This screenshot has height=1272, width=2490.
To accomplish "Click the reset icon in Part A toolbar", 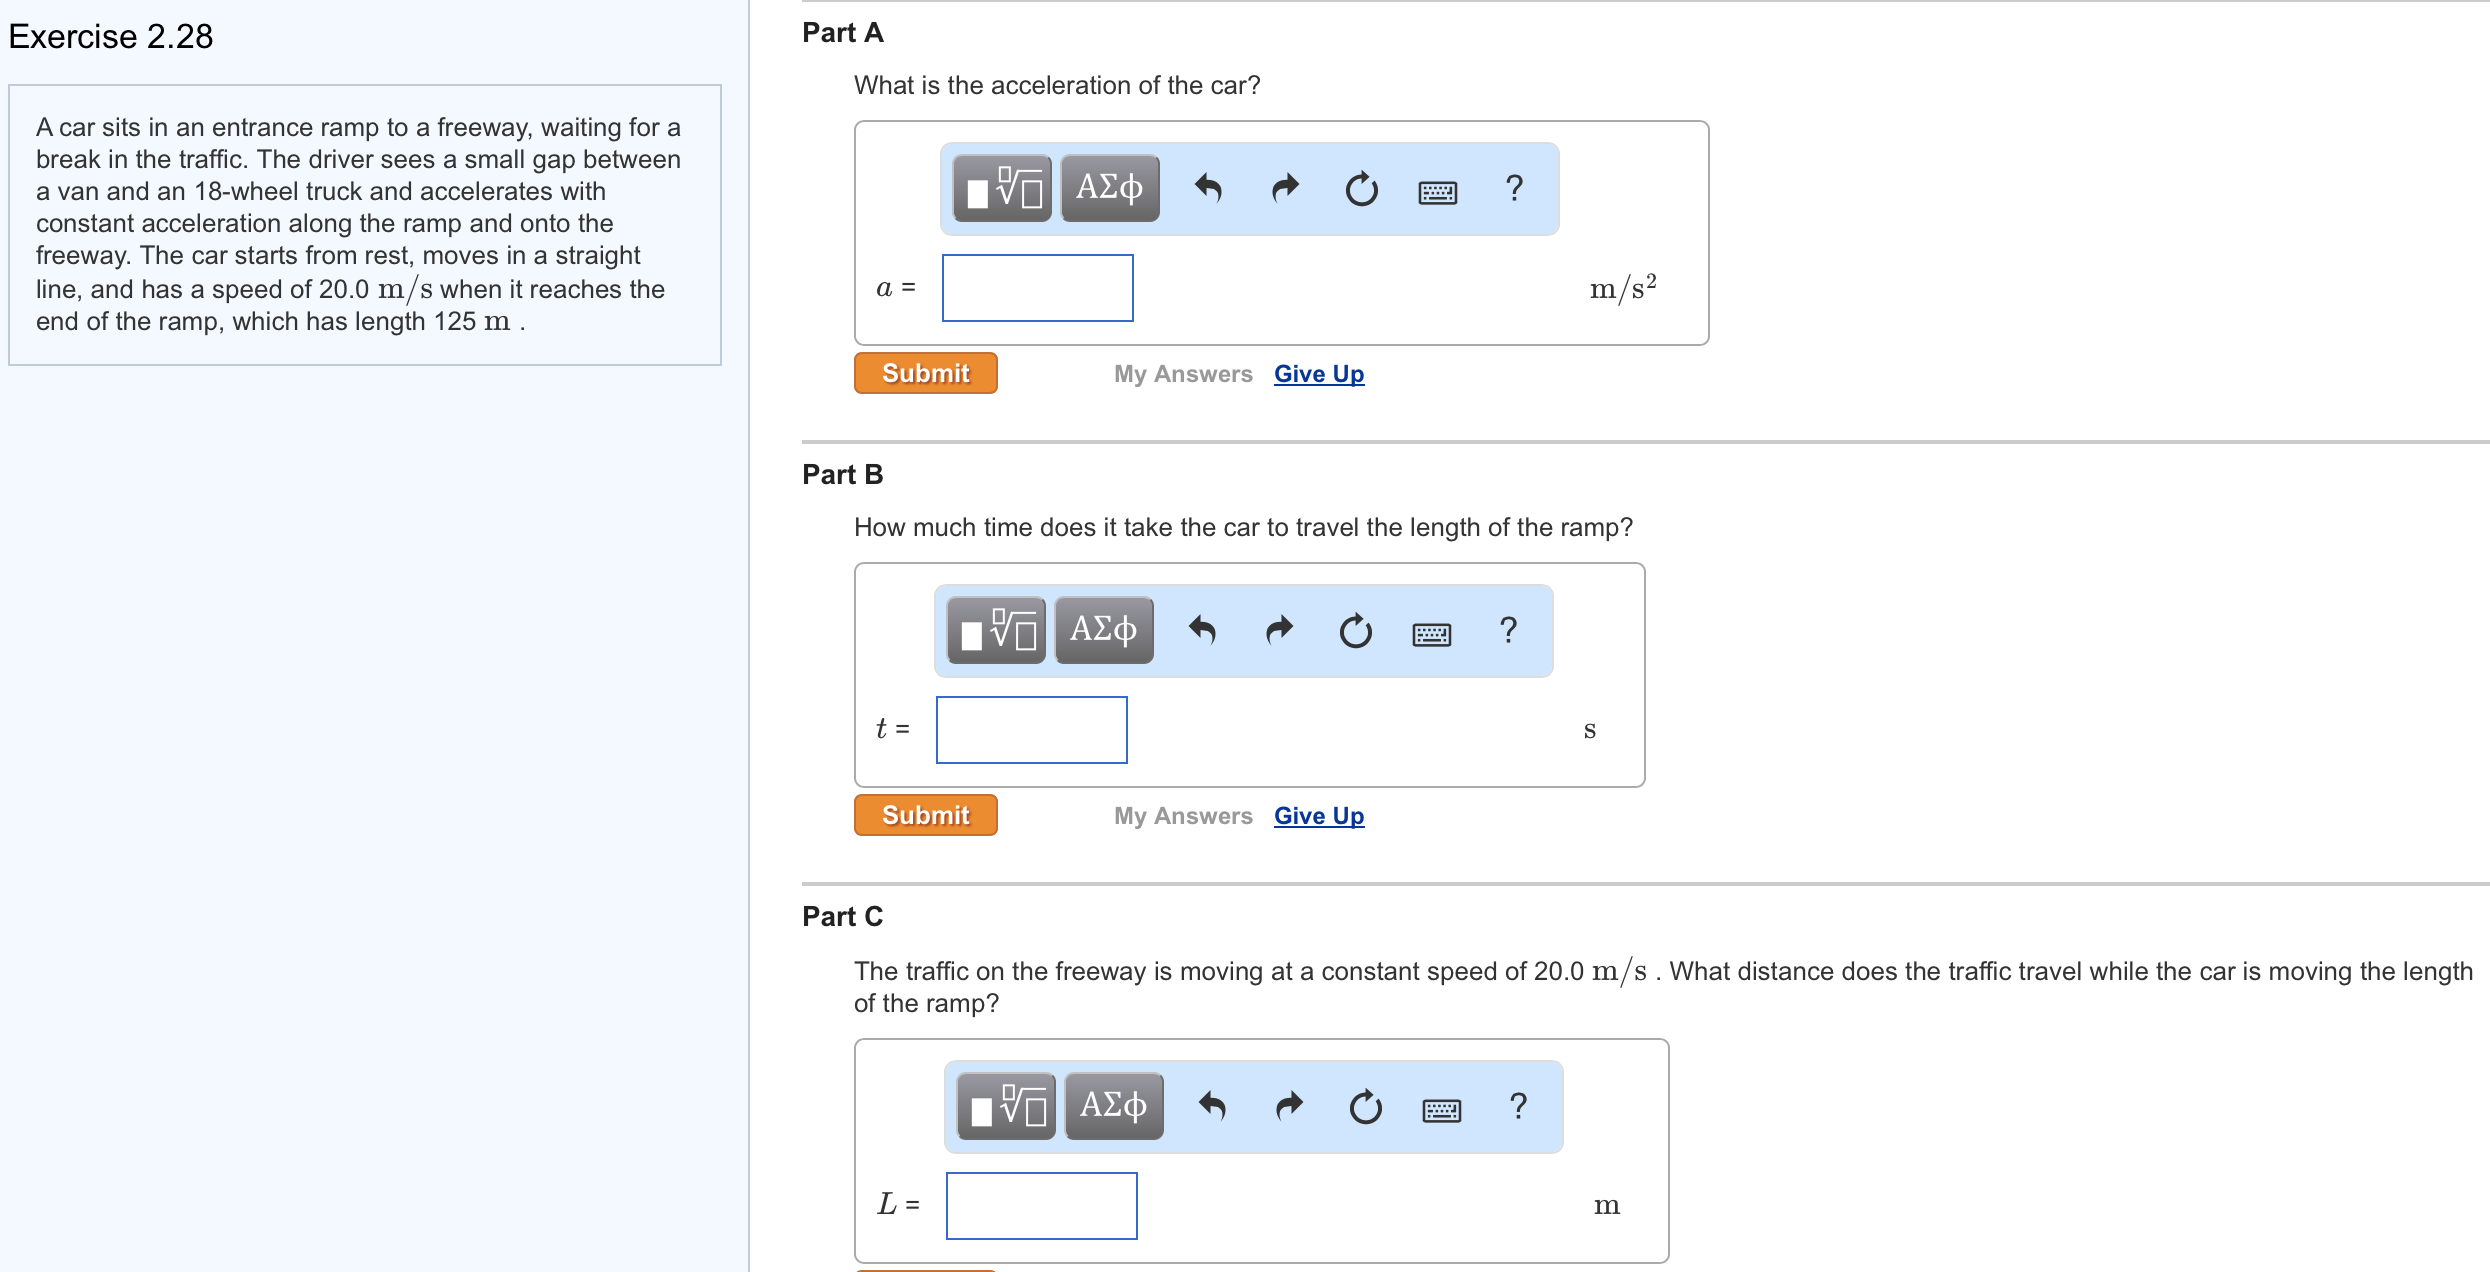I will [x=1361, y=188].
